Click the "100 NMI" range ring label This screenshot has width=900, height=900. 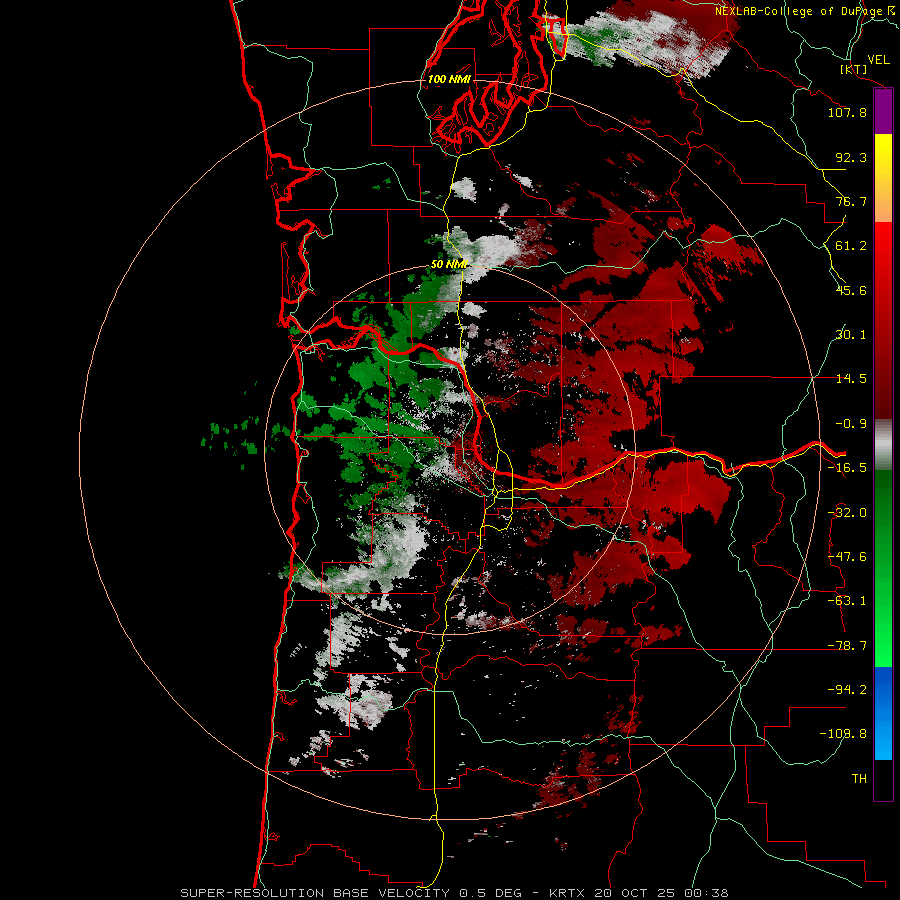click(x=449, y=79)
